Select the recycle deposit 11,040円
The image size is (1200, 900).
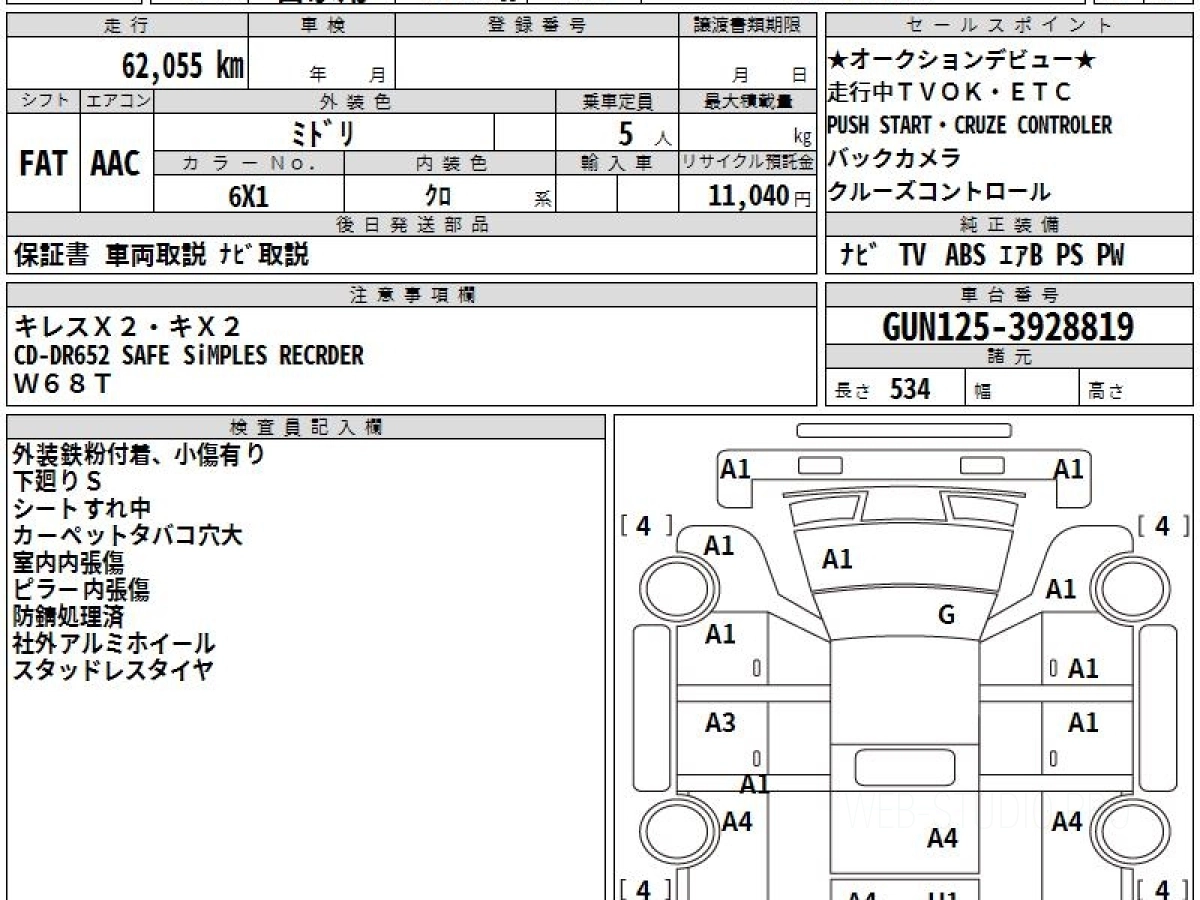(759, 196)
